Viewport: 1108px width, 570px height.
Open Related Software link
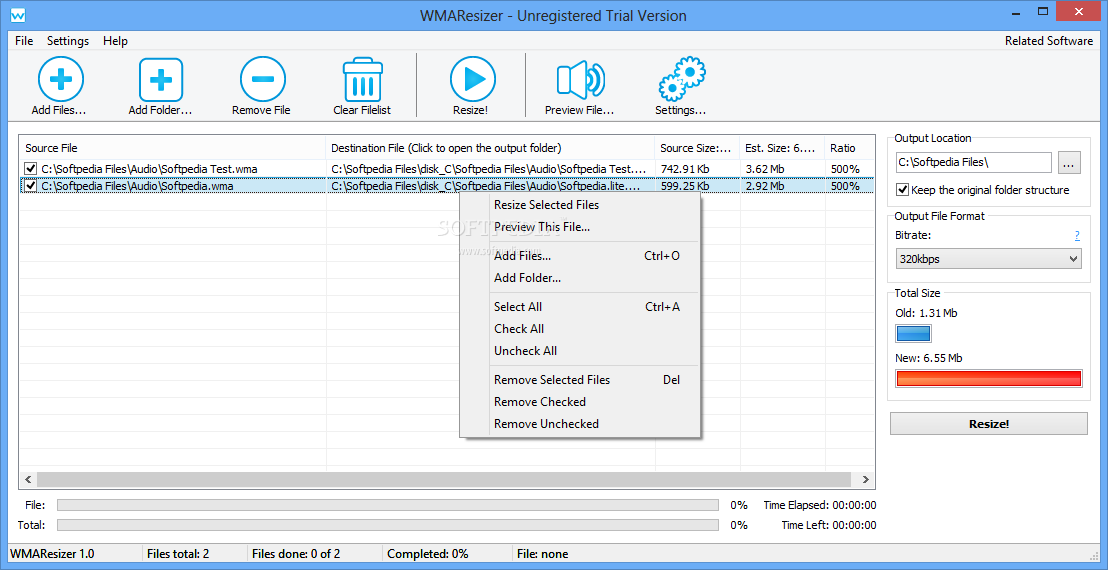click(x=1049, y=40)
